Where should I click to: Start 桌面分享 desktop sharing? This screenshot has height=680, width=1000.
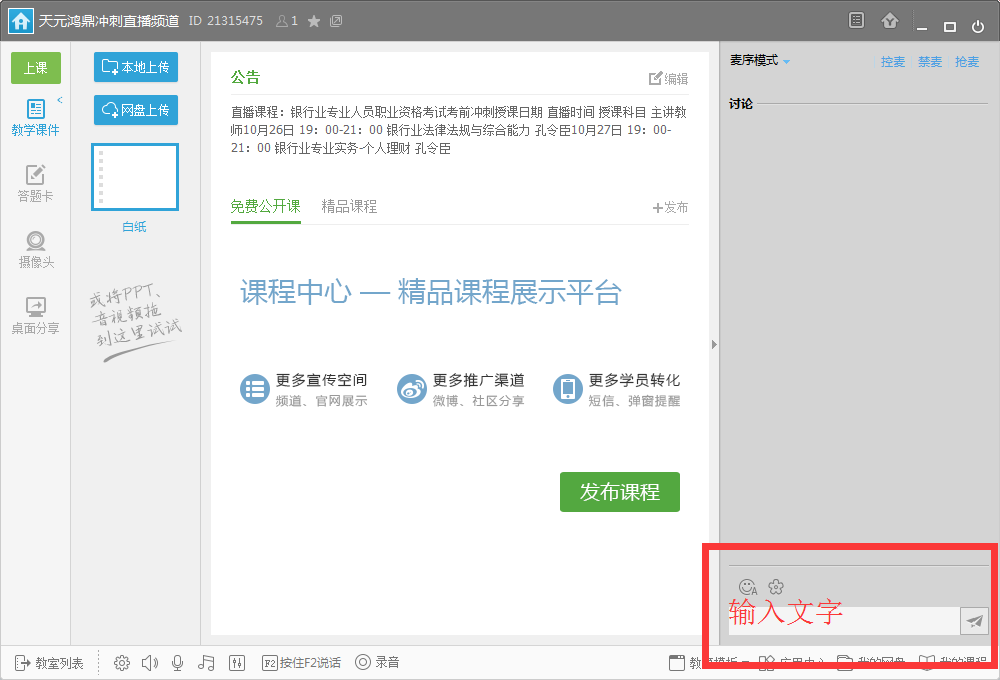pyautogui.click(x=36, y=315)
